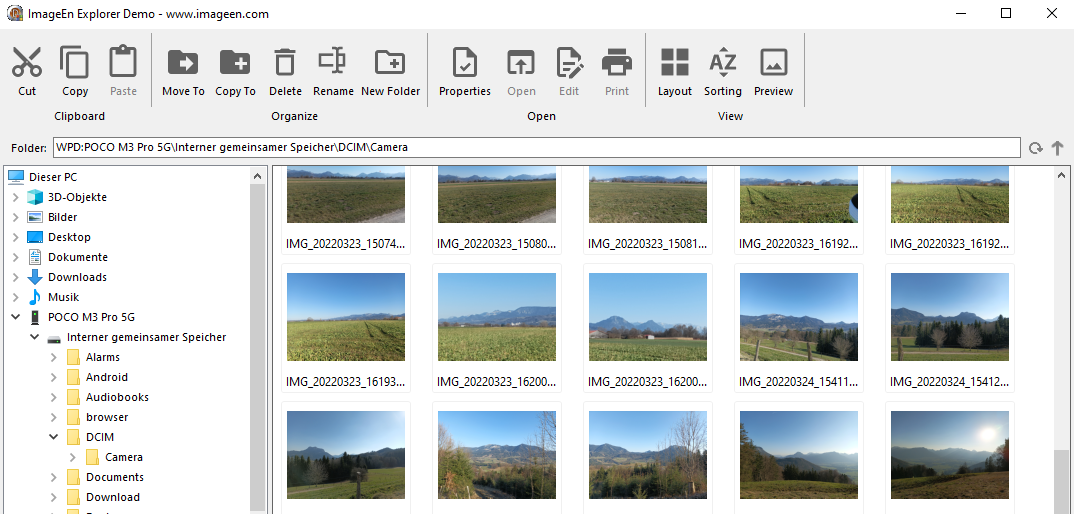
Task: Expand the Downloads tree node
Action: click(x=16, y=278)
